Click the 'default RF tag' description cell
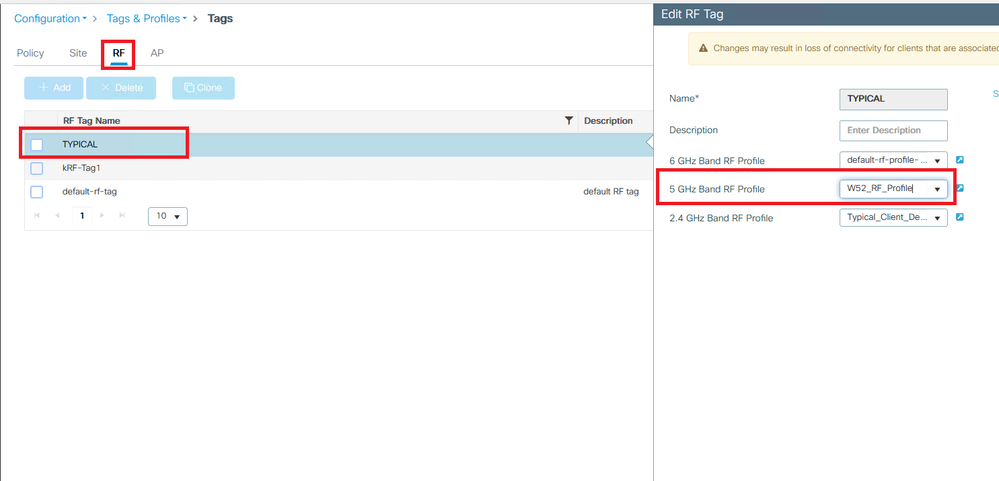This screenshot has width=999, height=481. point(611,192)
